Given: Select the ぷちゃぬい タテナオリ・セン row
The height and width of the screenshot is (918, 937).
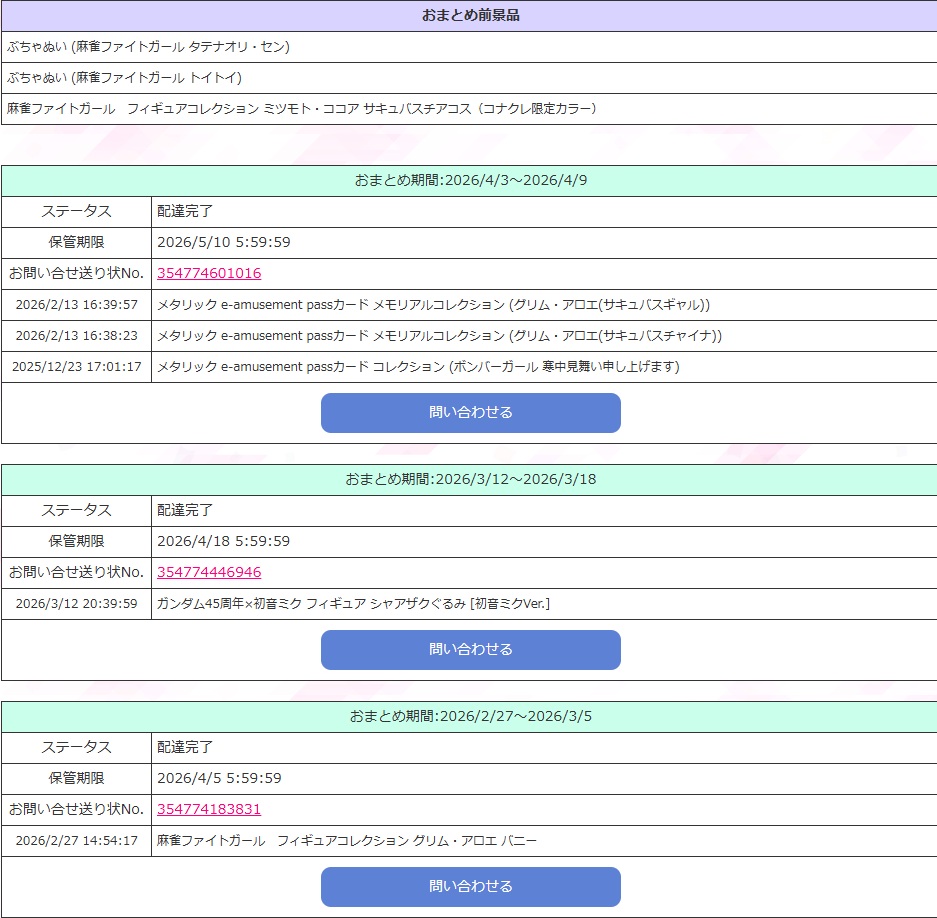Looking at the screenshot, I should 148,46.
